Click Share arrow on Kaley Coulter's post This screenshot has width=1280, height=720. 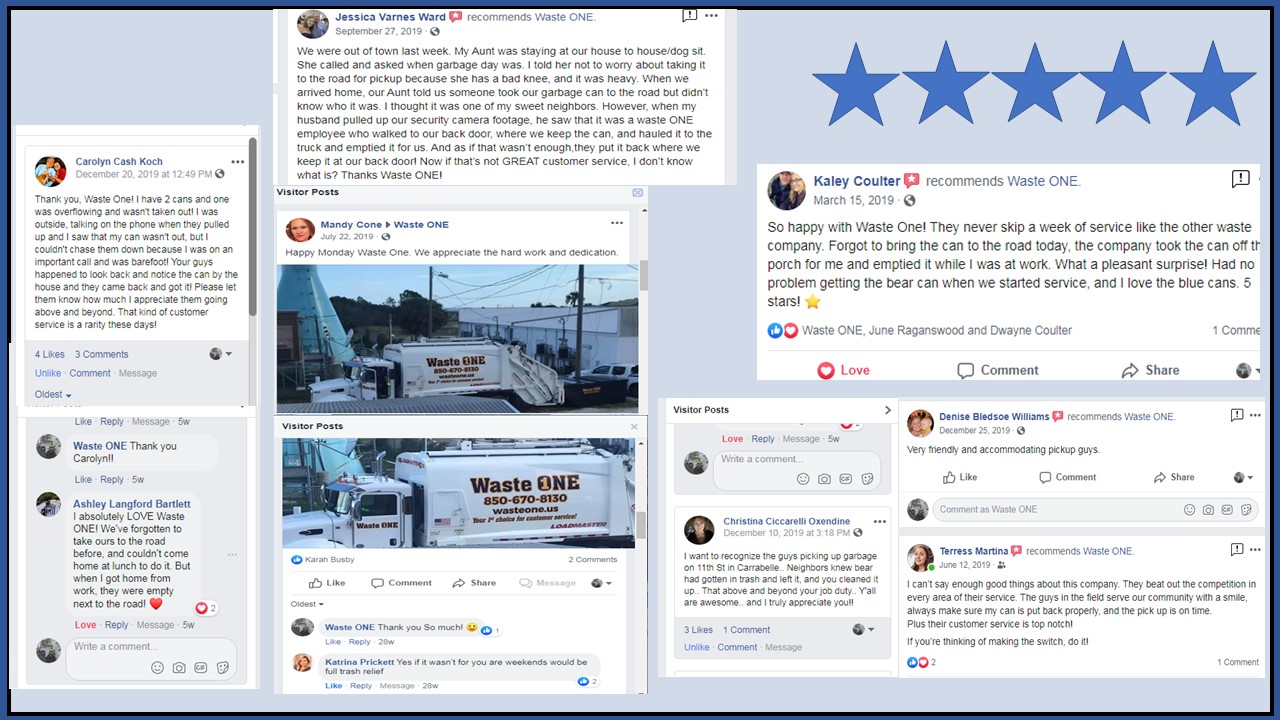(1130, 370)
